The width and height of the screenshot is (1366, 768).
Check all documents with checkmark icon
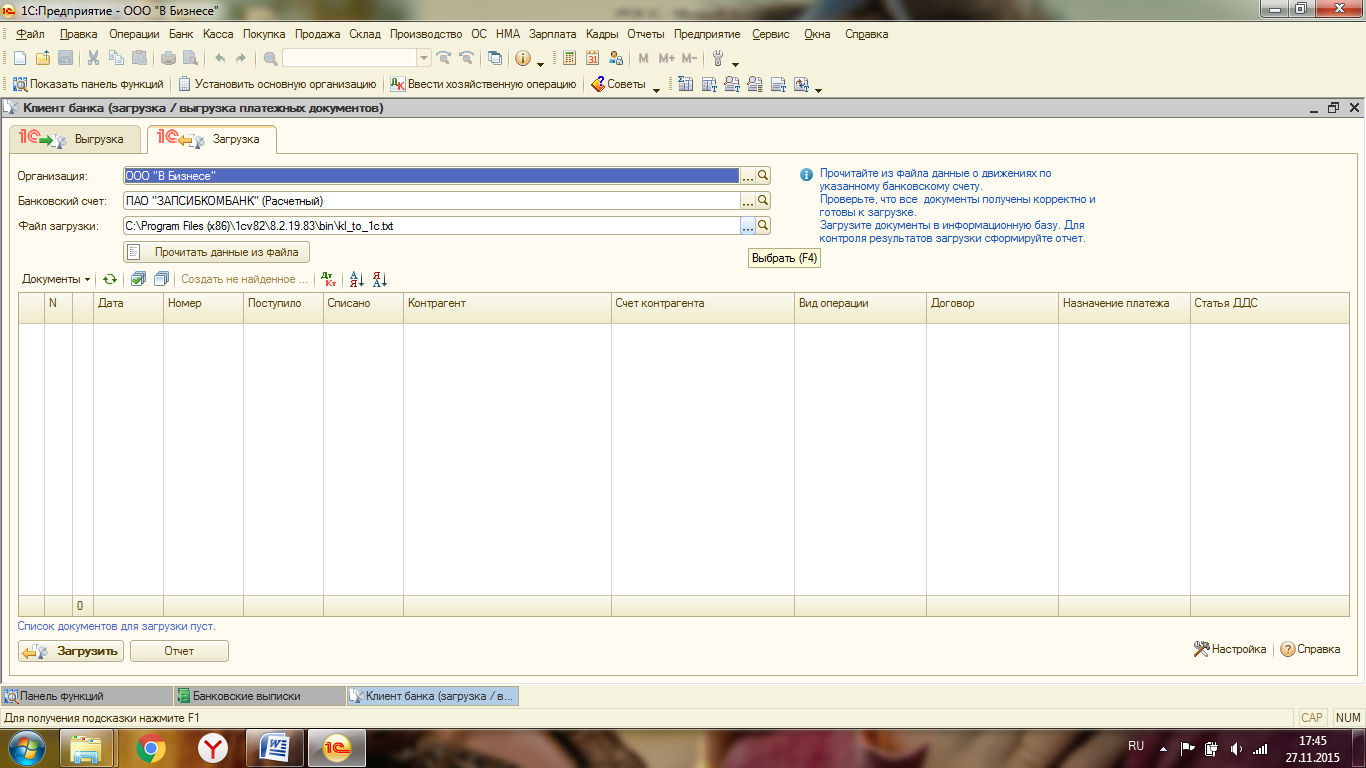[x=139, y=279]
